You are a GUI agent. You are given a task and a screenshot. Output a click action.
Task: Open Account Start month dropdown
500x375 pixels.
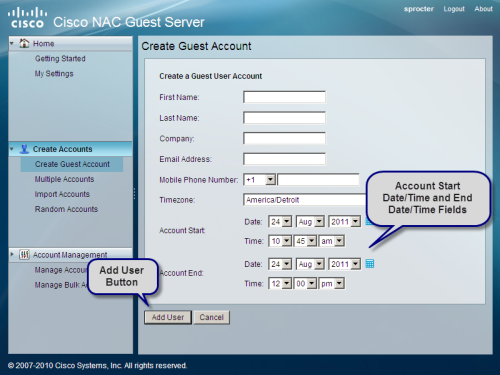tap(310, 222)
